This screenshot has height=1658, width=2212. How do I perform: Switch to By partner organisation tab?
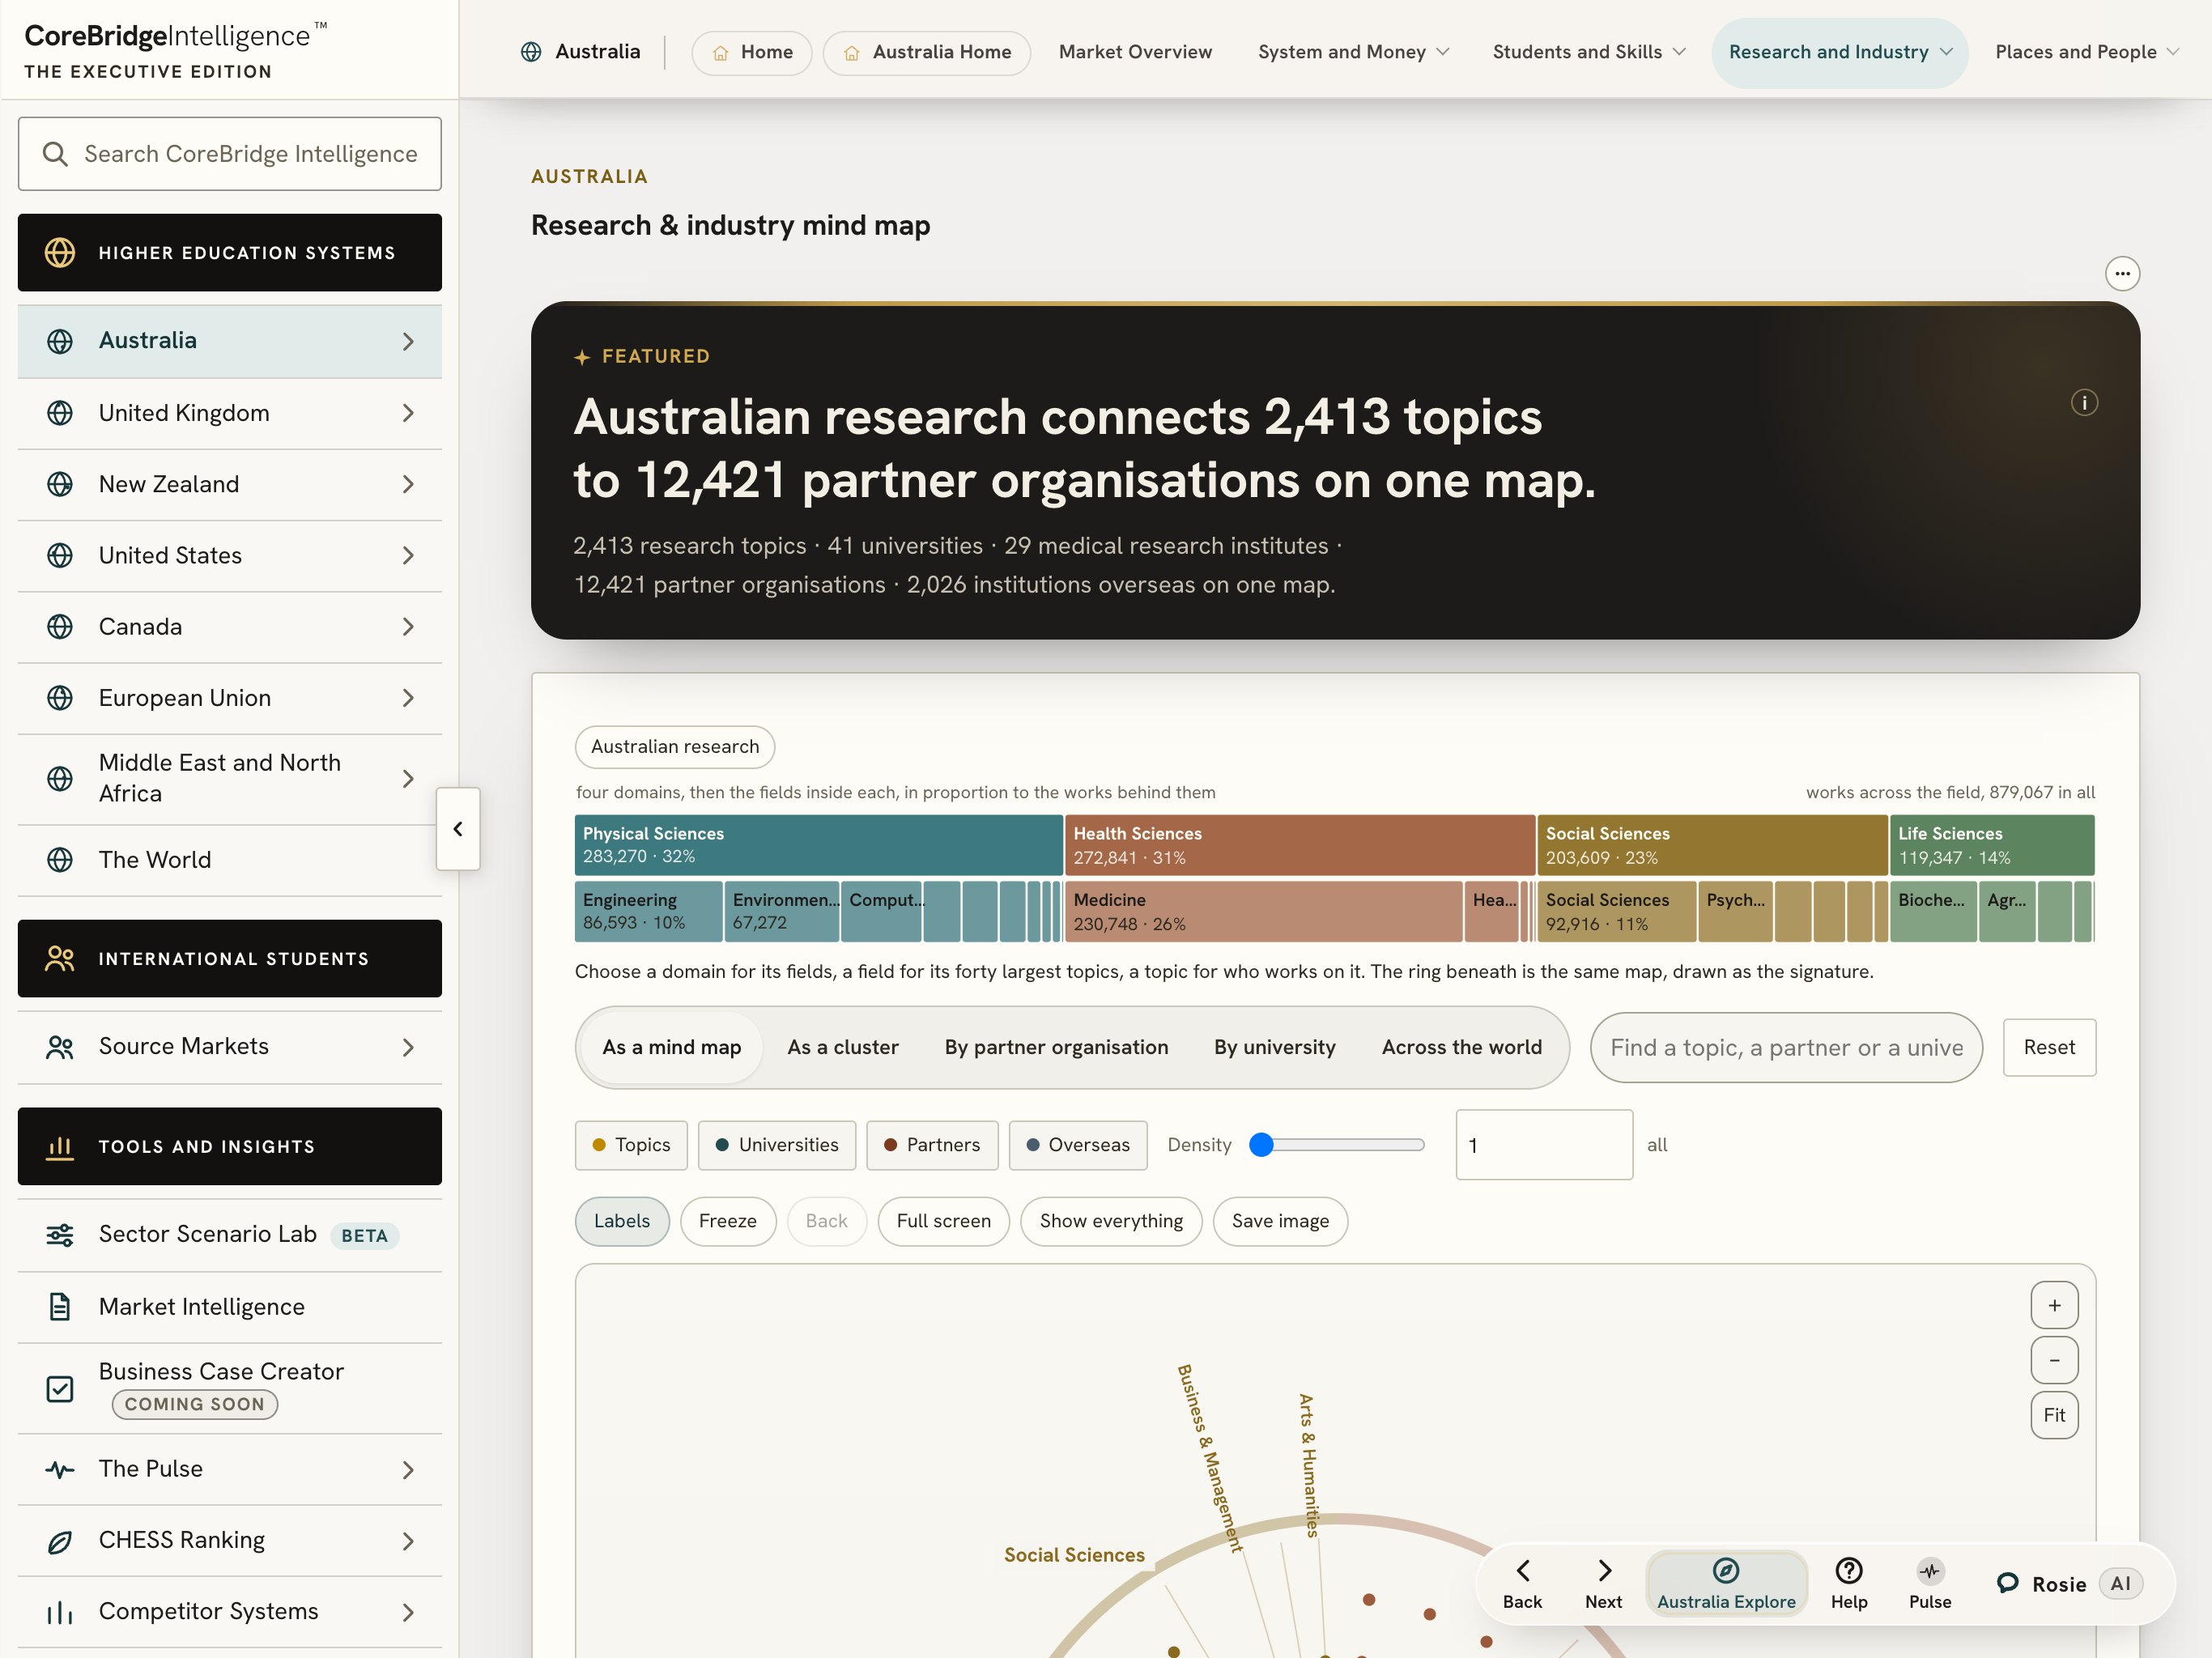[x=1056, y=1048]
